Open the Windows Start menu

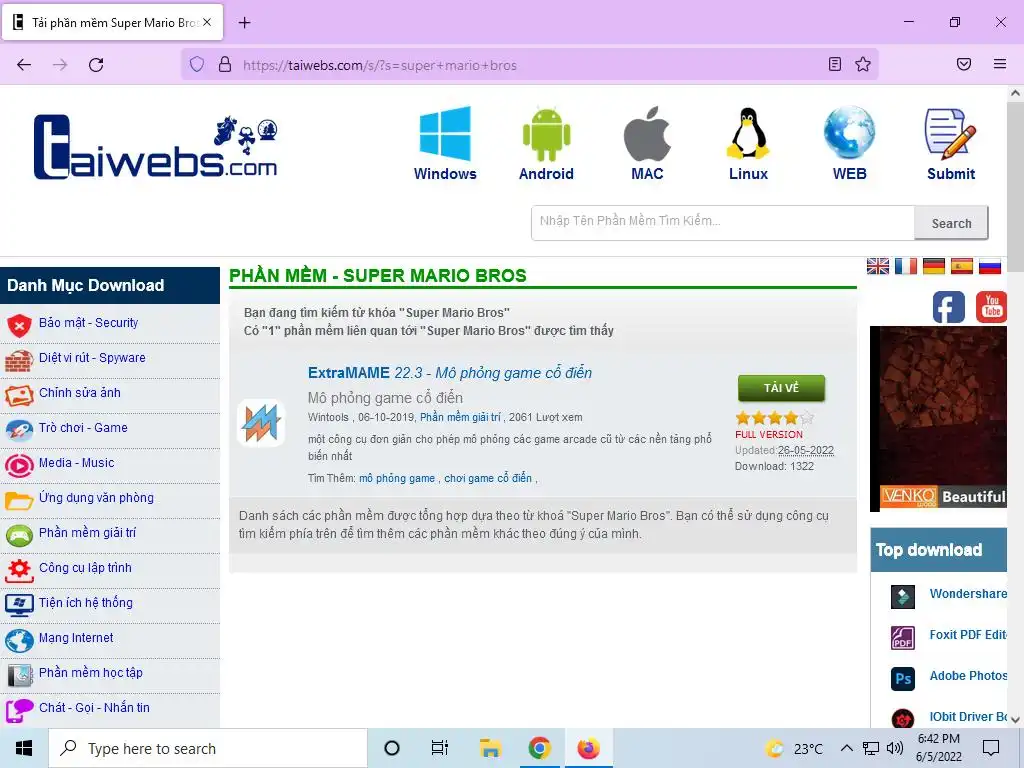coord(24,748)
